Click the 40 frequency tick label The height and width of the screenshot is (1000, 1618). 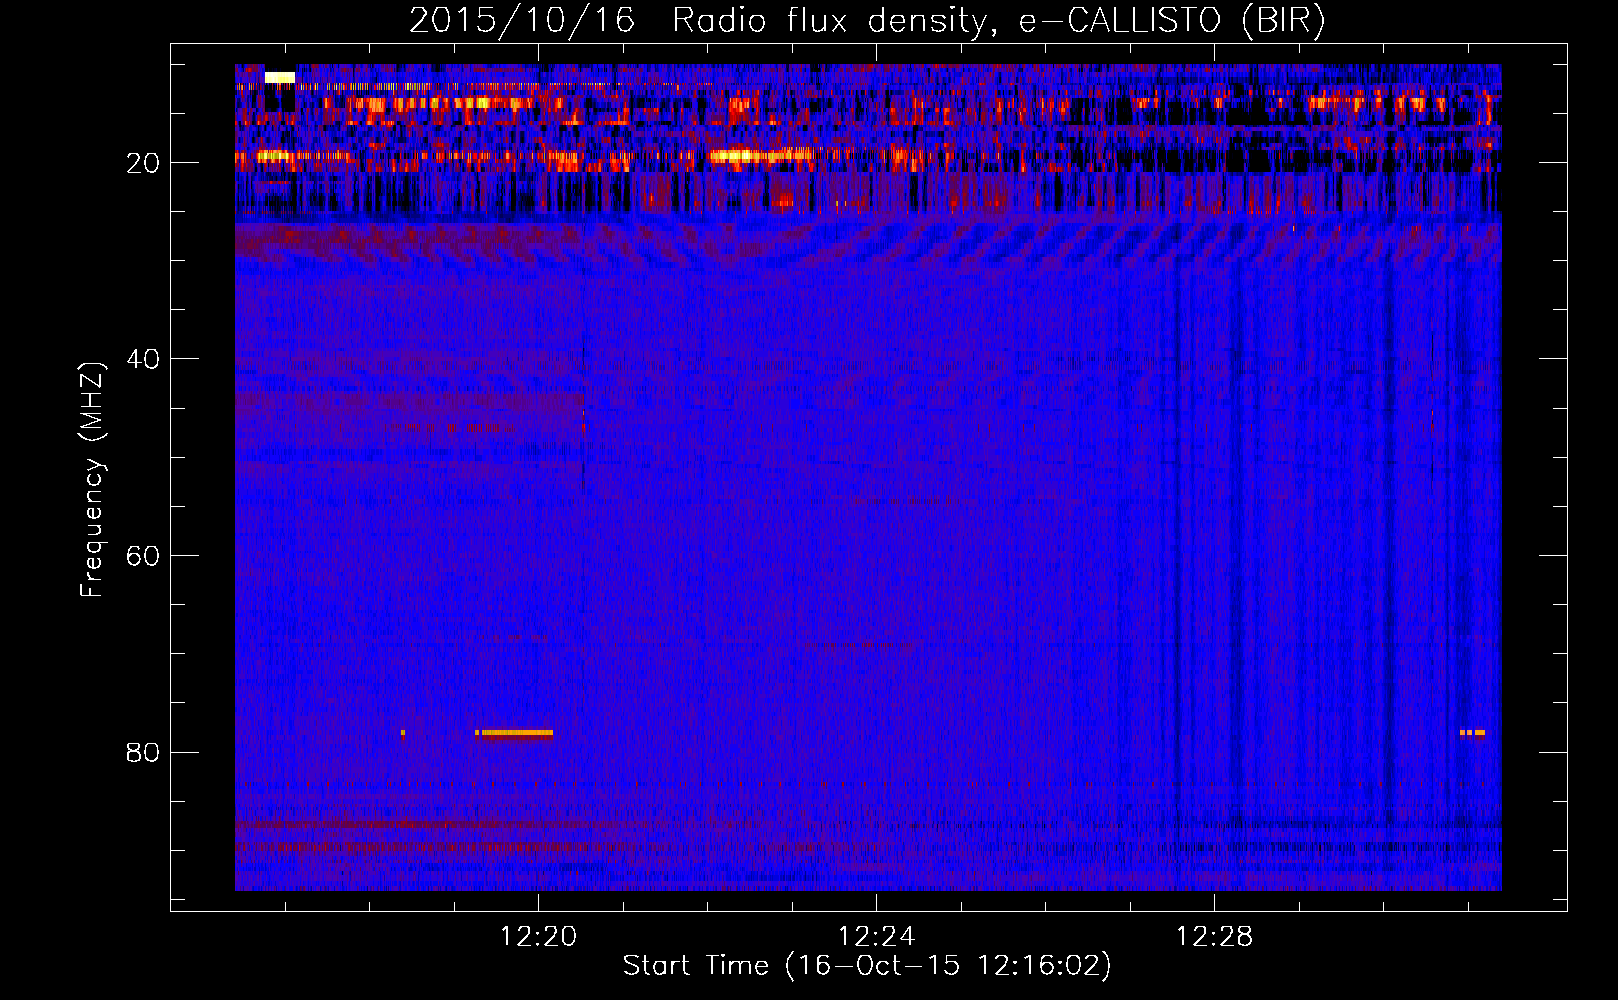pyautogui.click(x=143, y=359)
